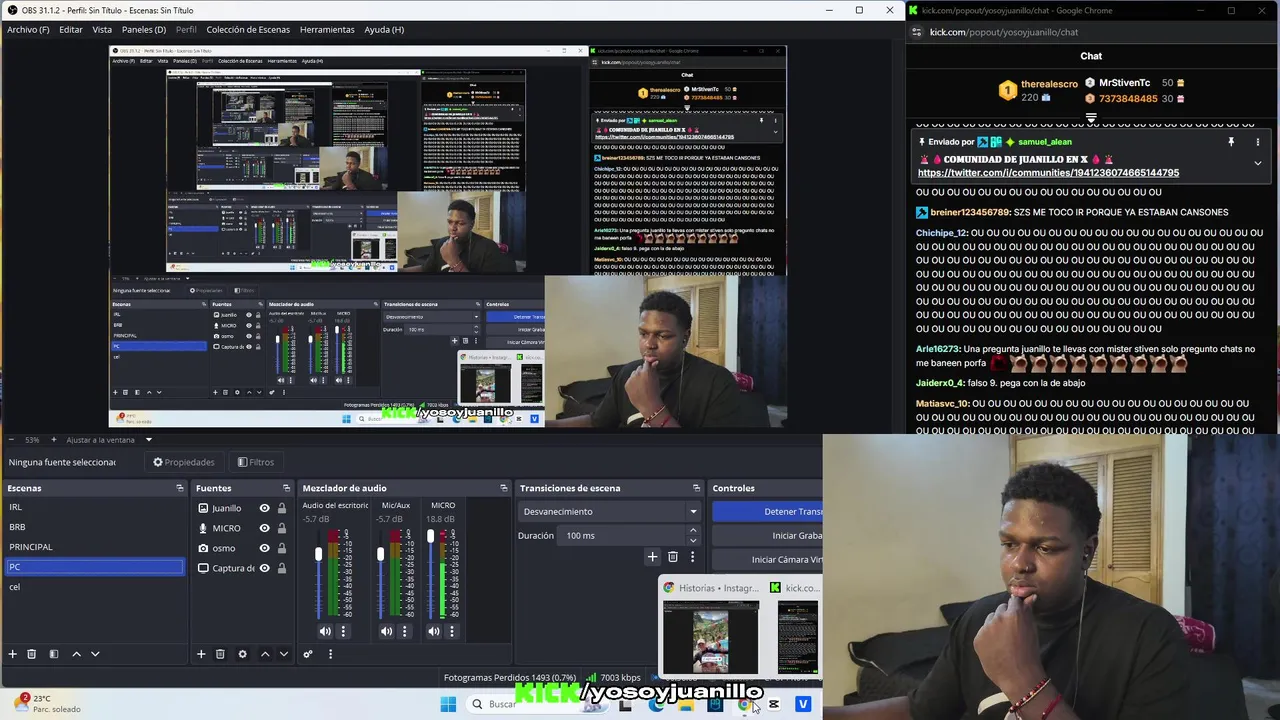Unpin the pinned chat message
Image resolution: width=1280 pixels, height=720 pixels.
(1231, 142)
